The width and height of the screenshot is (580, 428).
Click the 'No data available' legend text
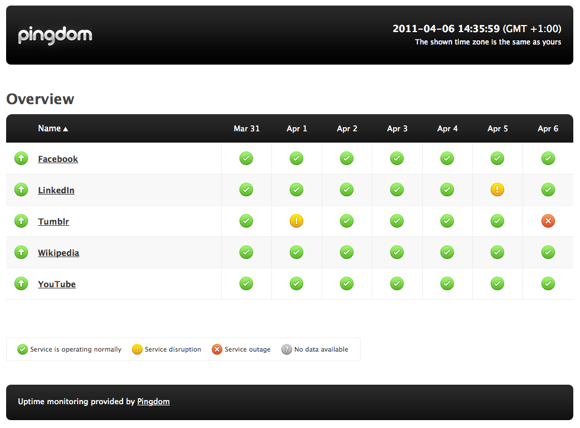(321, 350)
